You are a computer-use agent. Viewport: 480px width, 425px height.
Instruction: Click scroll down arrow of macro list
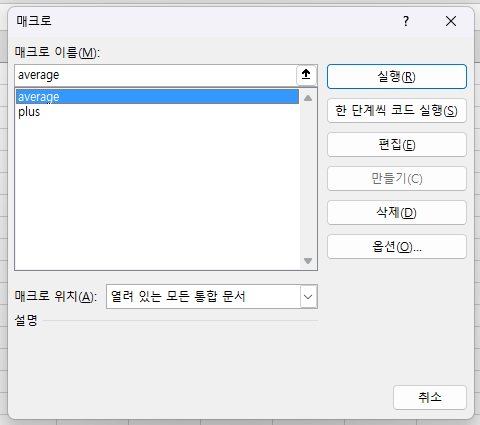click(308, 261)
